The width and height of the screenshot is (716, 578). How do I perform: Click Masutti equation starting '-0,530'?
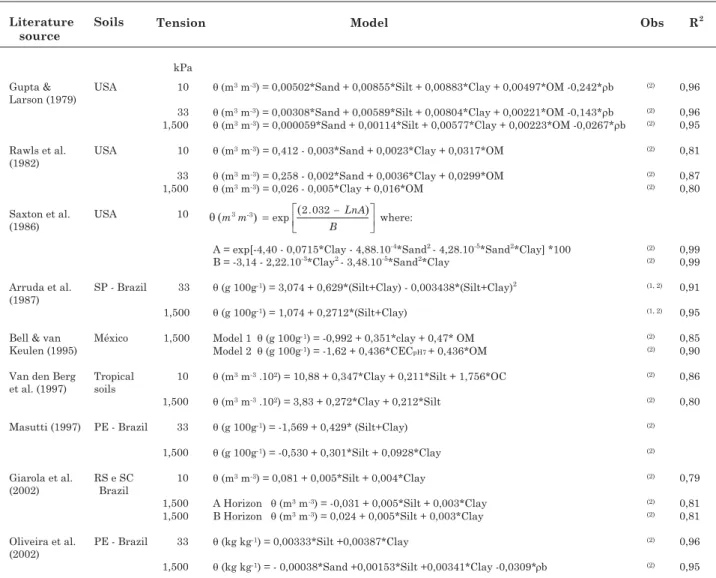tap(326, 453)
